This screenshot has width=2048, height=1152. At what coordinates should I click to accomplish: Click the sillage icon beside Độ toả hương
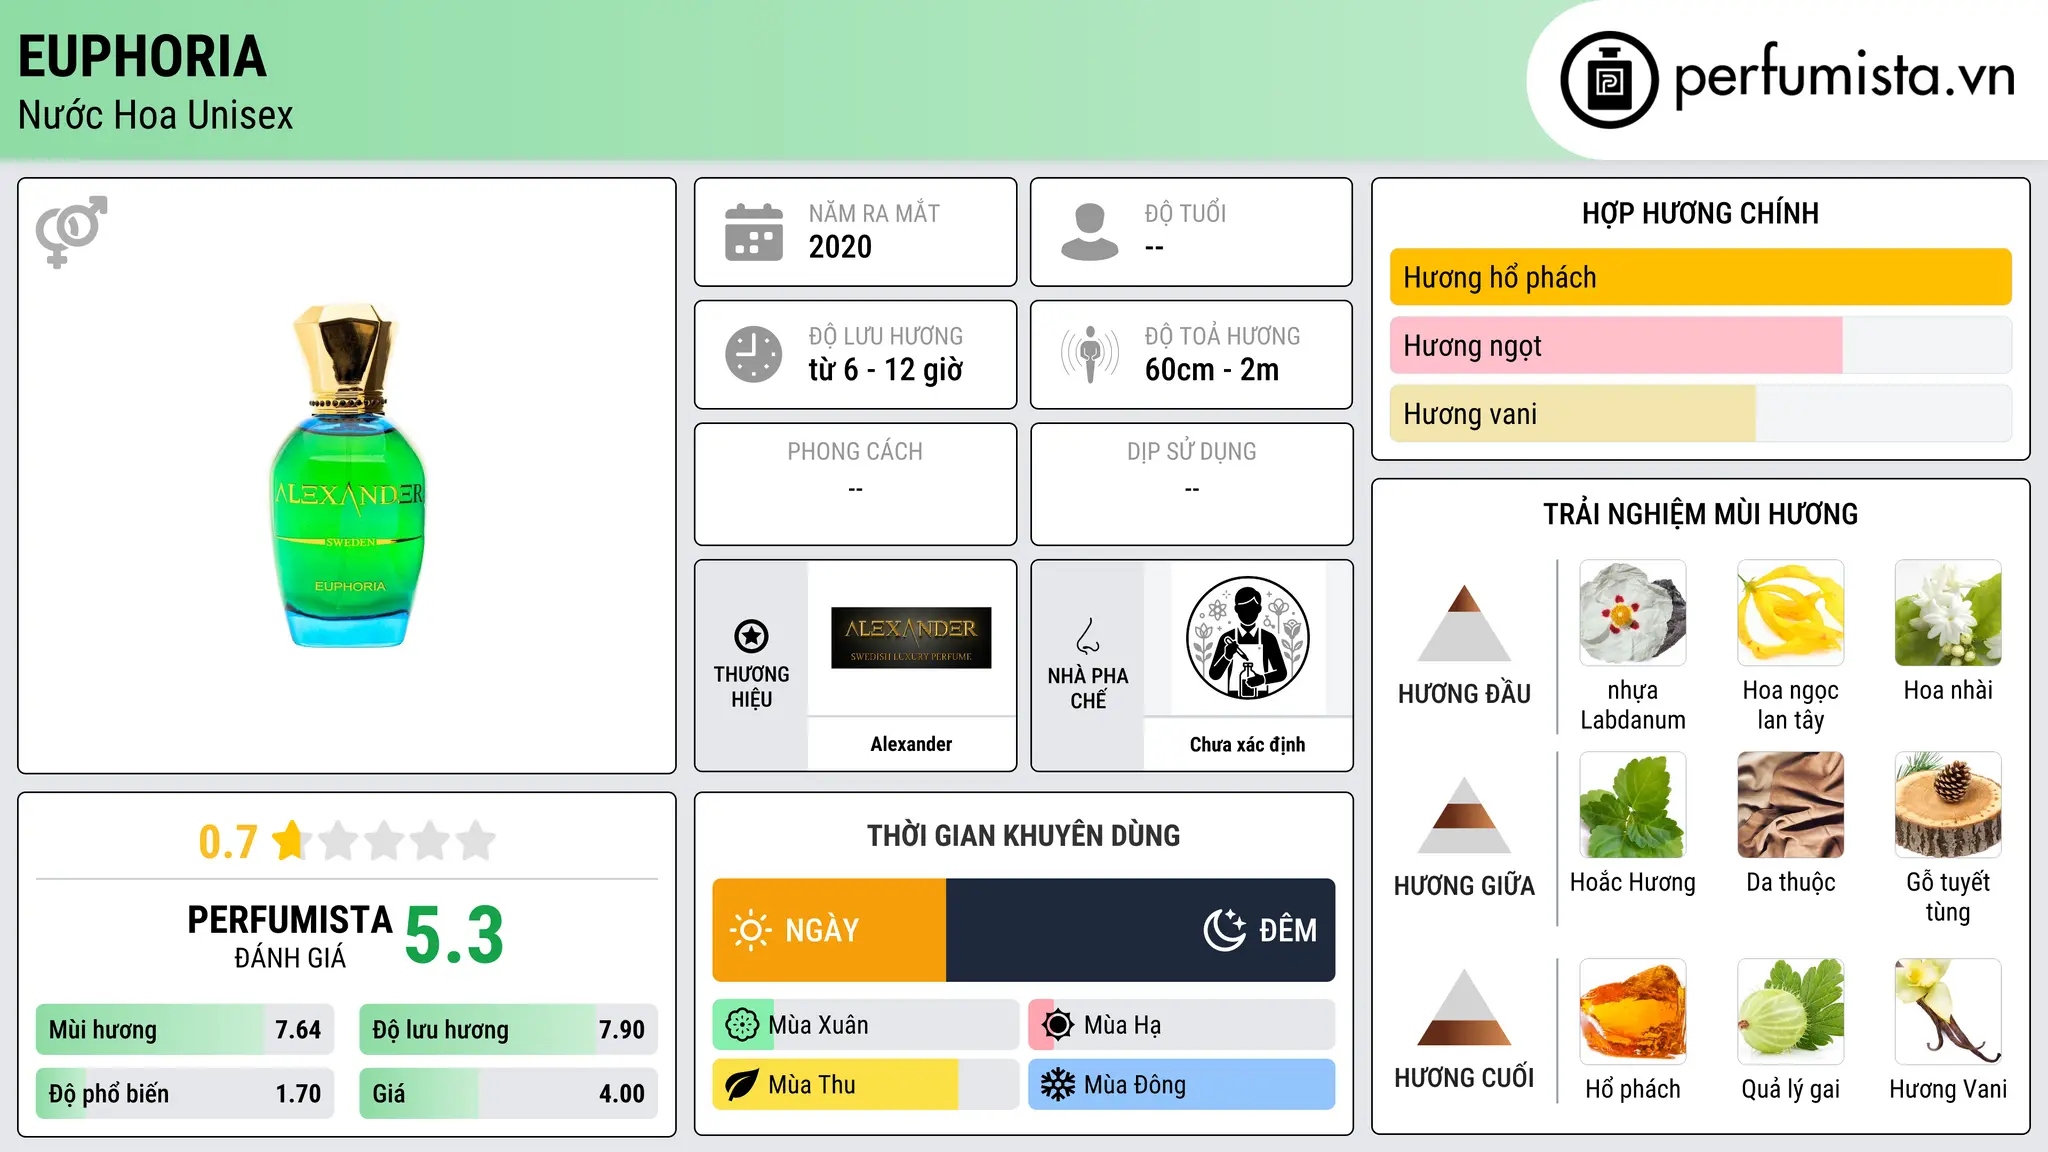point(1090,354)
